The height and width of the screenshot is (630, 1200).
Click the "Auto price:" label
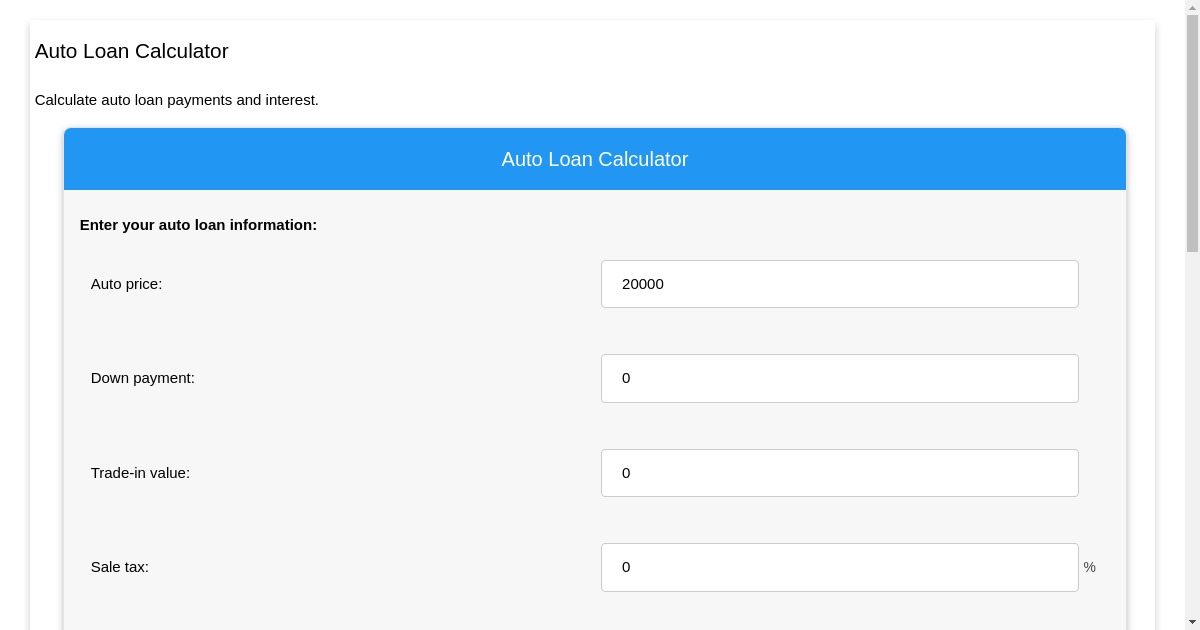126,284
